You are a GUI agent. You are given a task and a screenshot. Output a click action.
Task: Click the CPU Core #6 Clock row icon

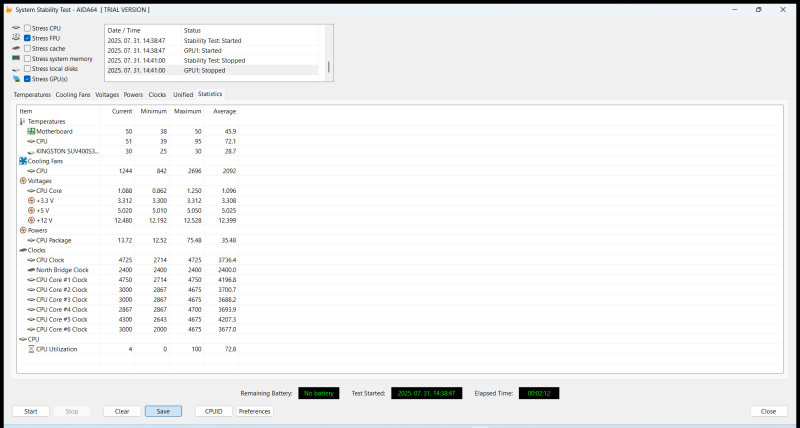[x=31, y=330]
